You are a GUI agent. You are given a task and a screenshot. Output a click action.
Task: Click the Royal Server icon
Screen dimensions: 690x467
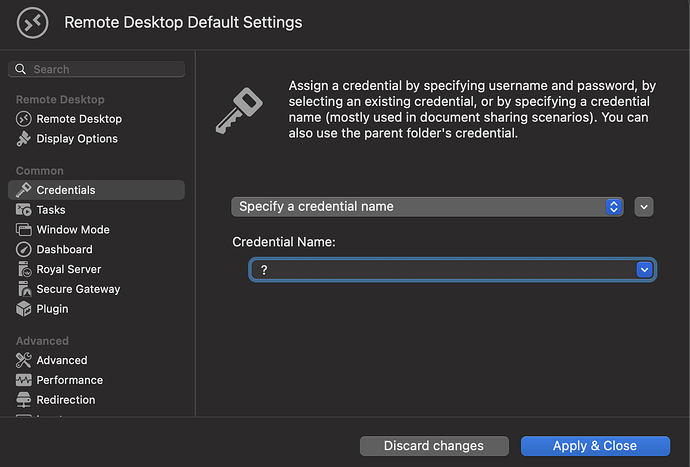click(24, 269)
